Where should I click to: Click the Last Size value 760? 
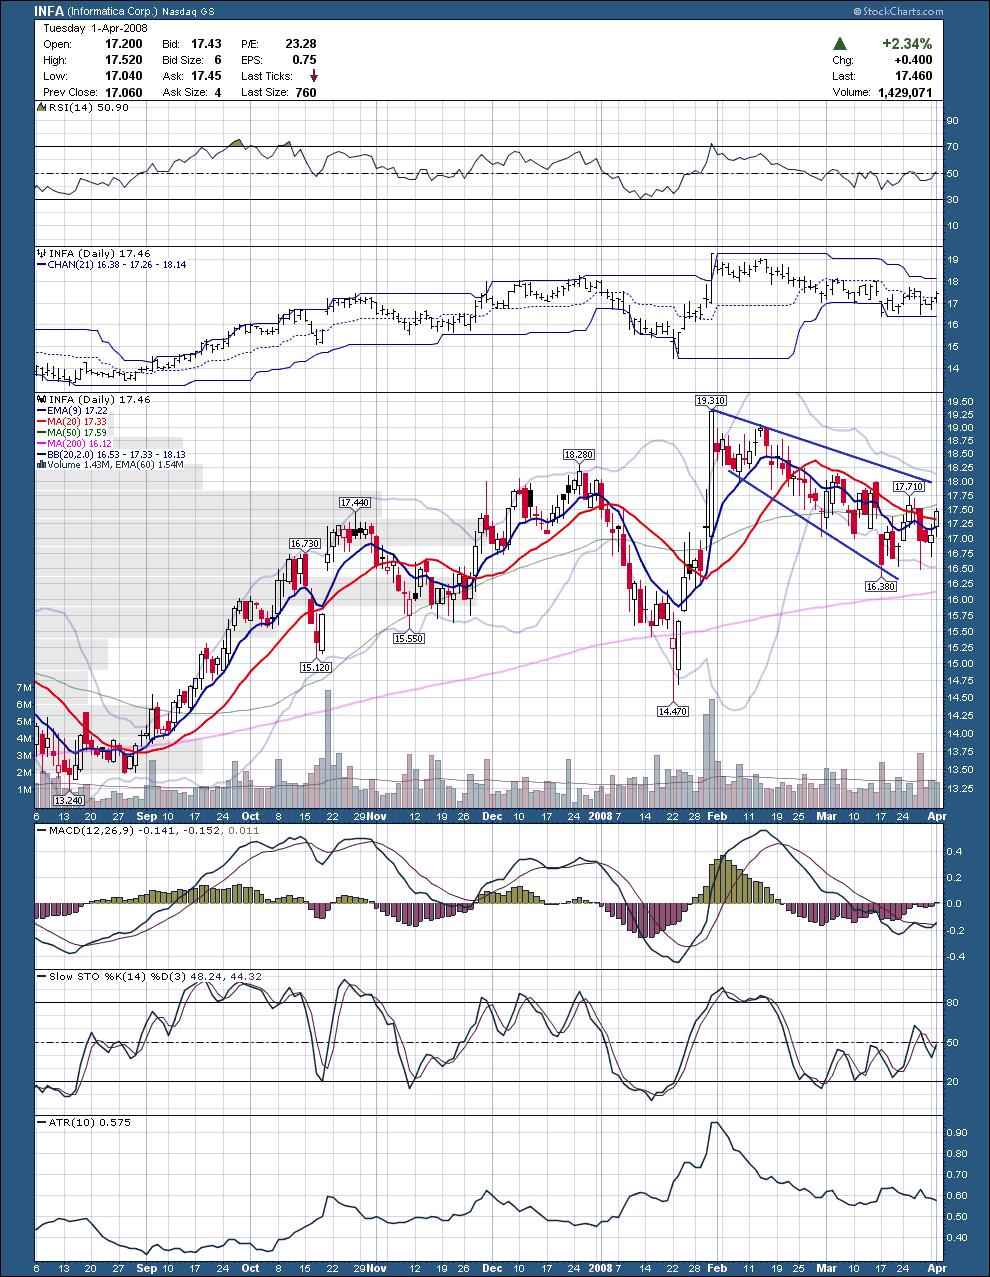[305, 92]
